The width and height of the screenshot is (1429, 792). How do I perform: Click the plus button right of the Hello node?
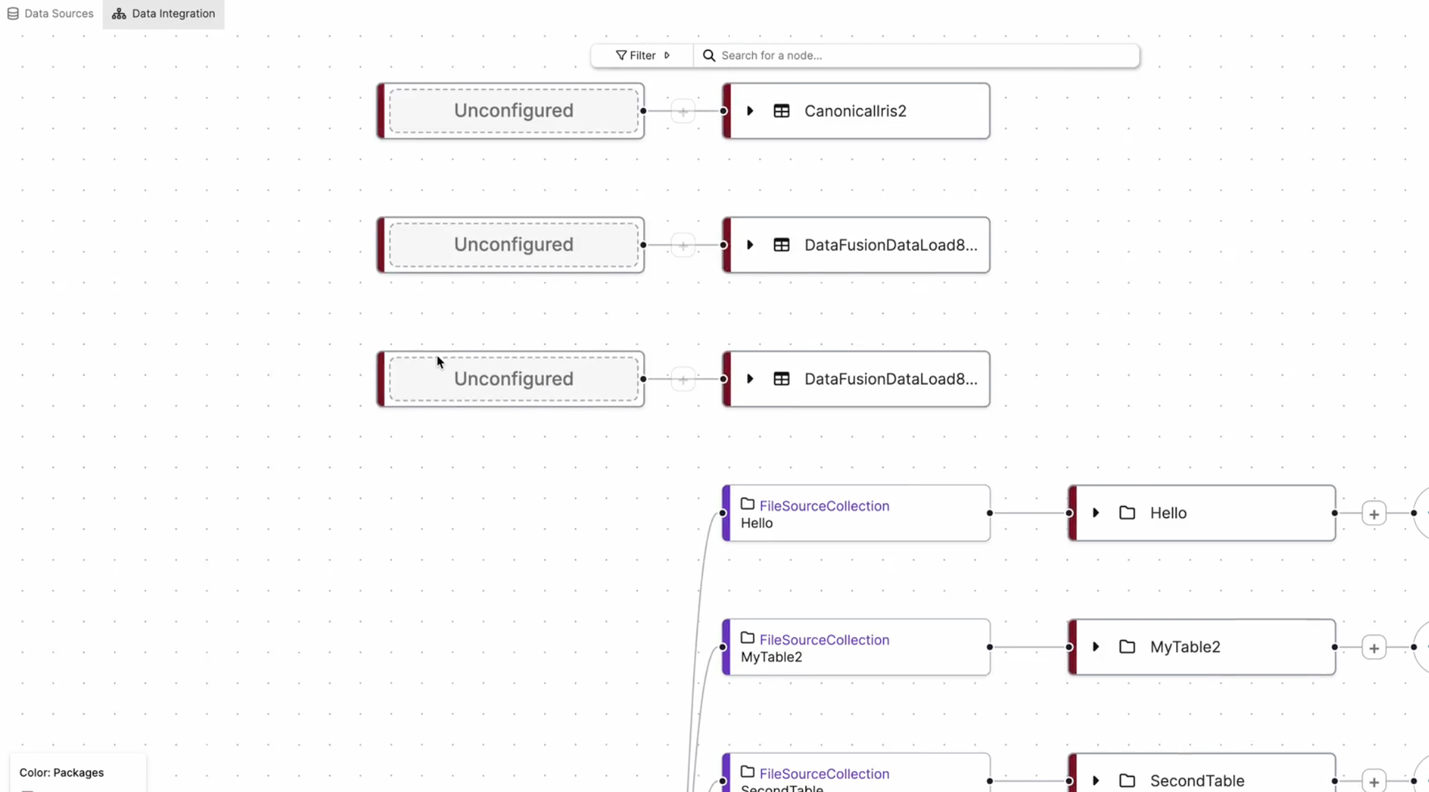[x=1374, y=514]
